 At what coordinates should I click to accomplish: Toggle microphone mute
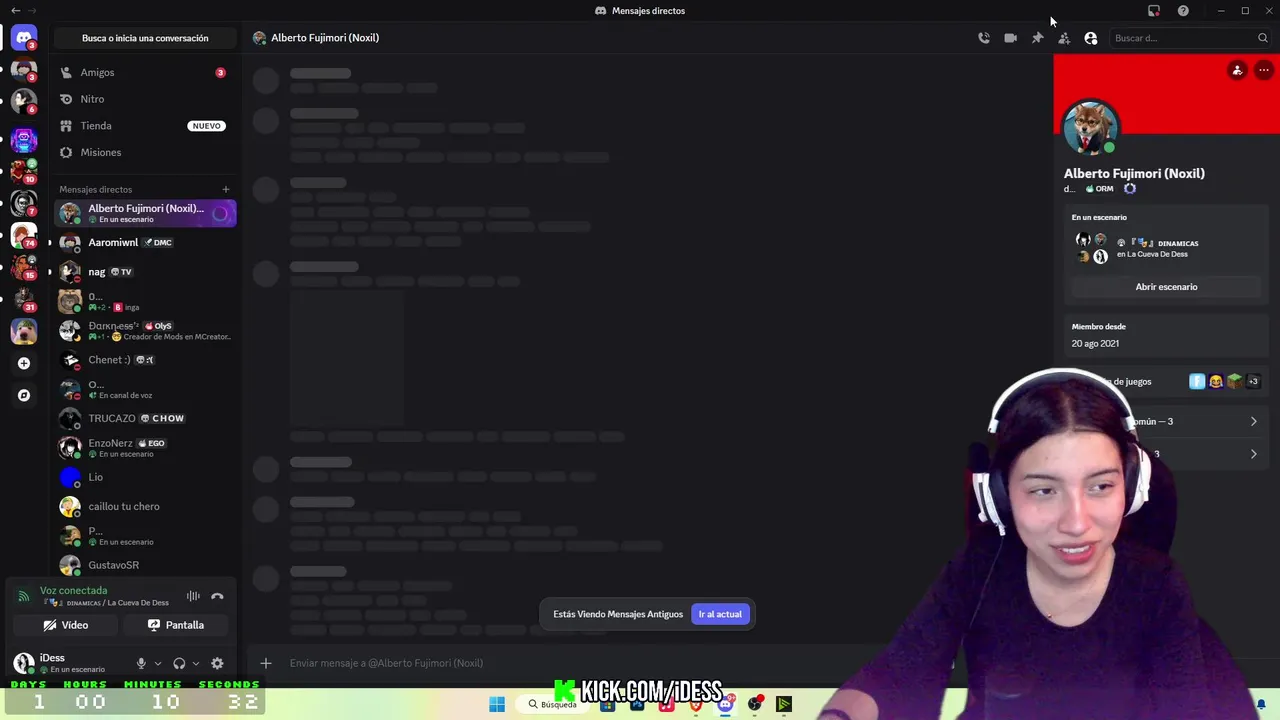point(141,663)
